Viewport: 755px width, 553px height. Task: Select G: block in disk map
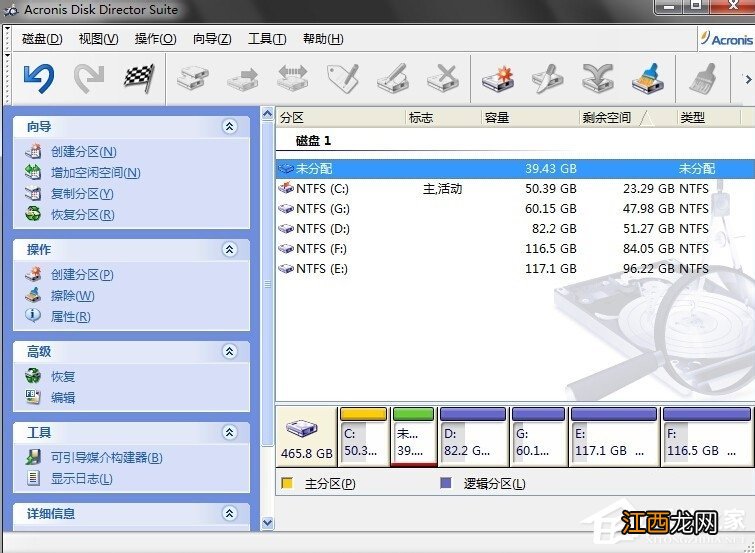pyautogui.click(x=539, y=436)
